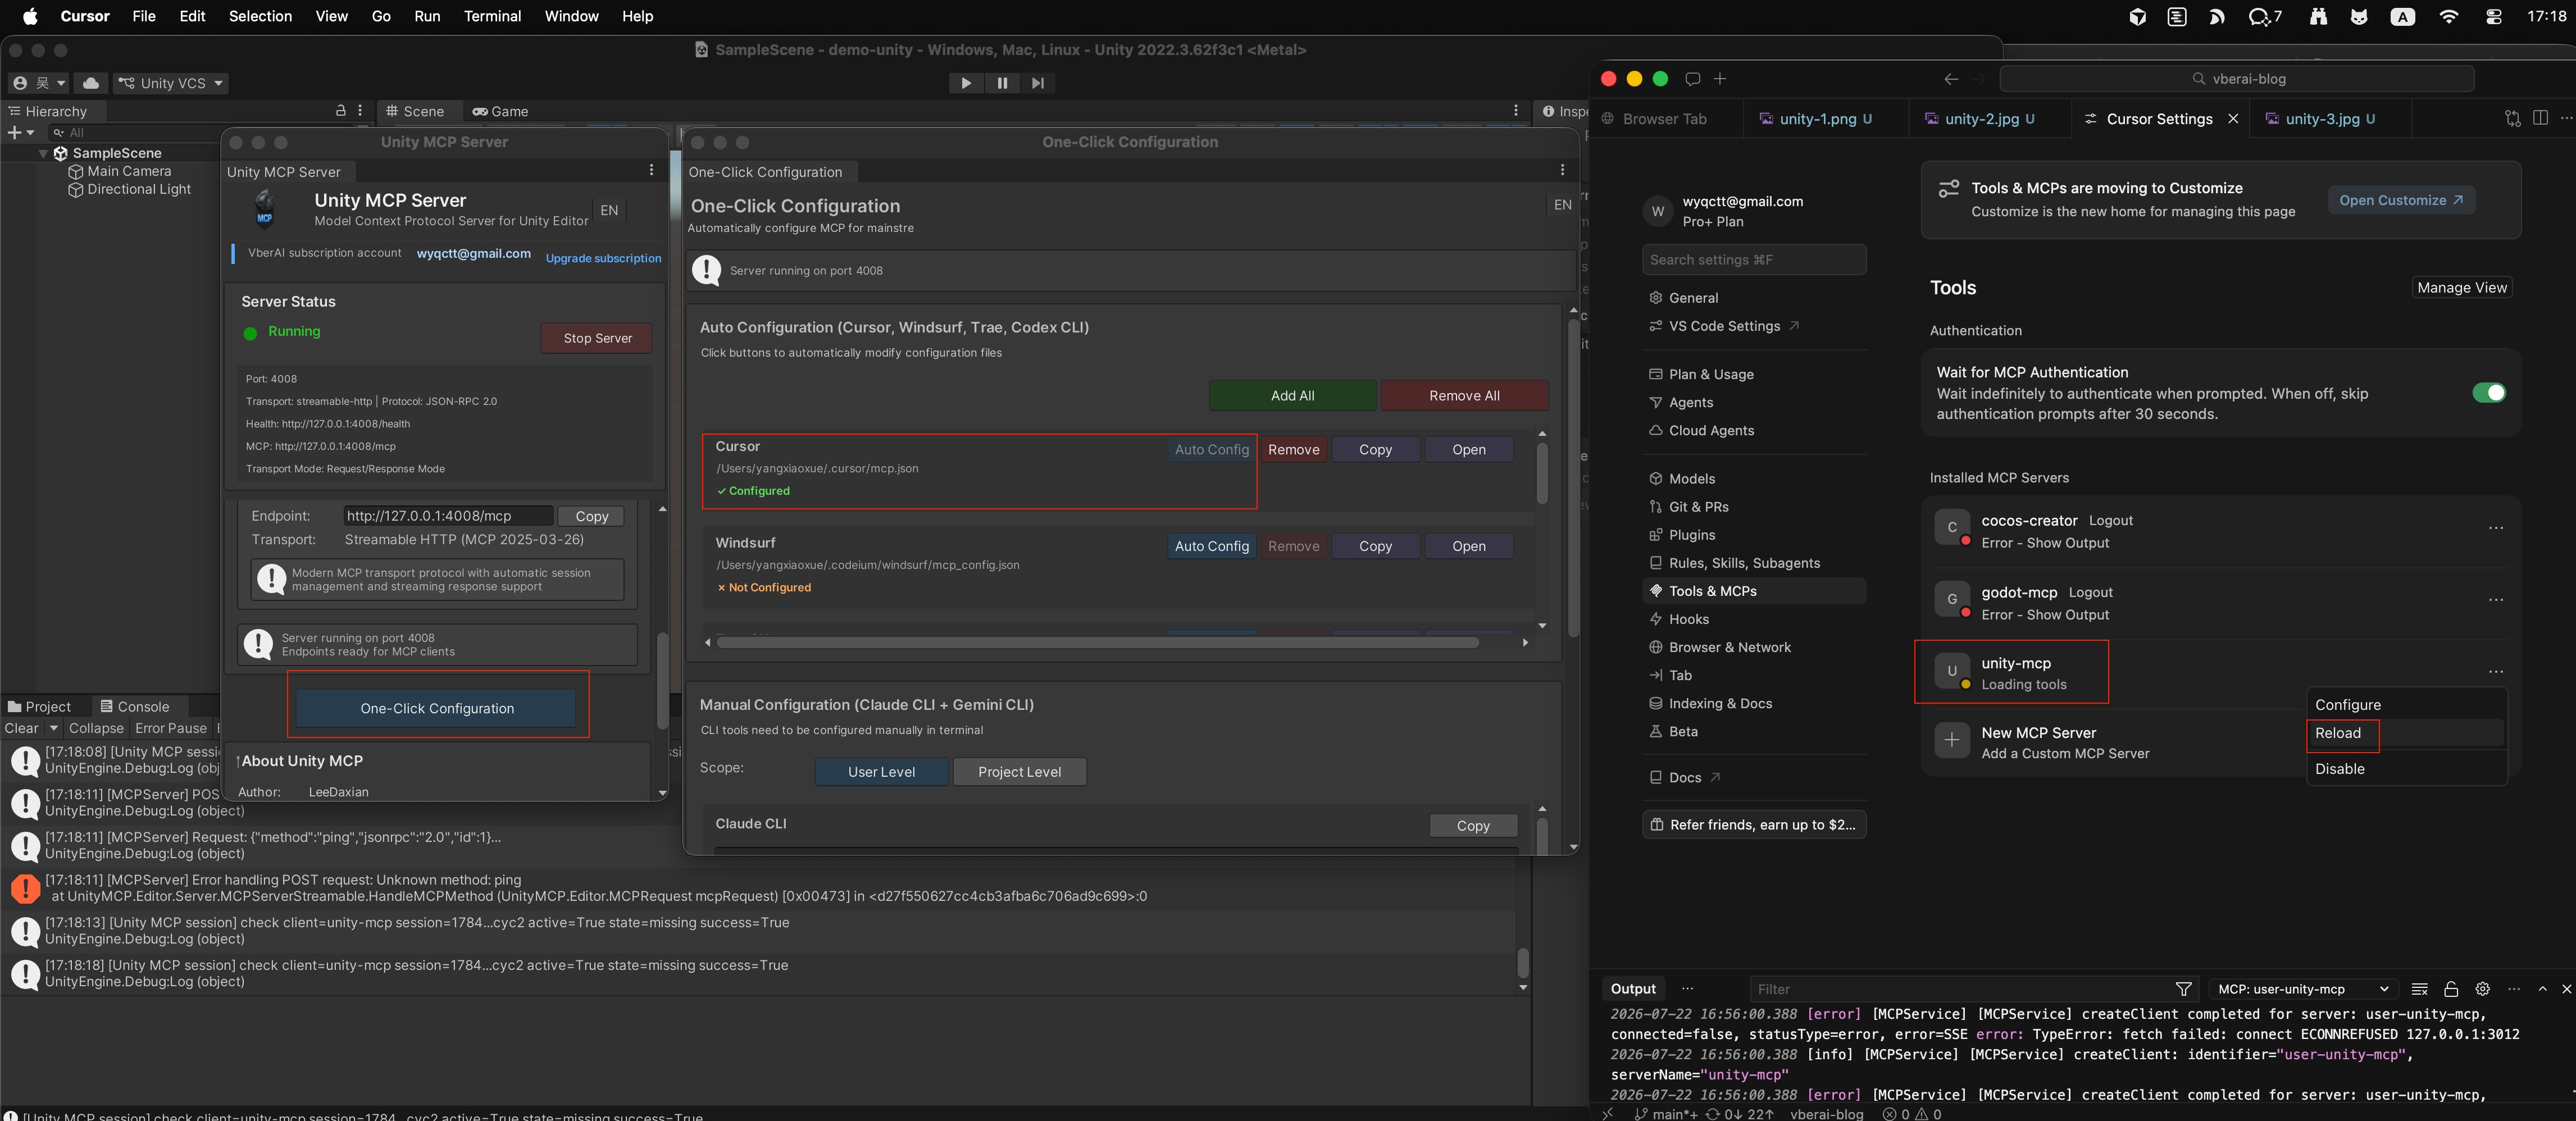The width and height of the screenshot is (2576, 1121).
Task: Click the Unity Step frame button
Action: tap(1038, 83)
